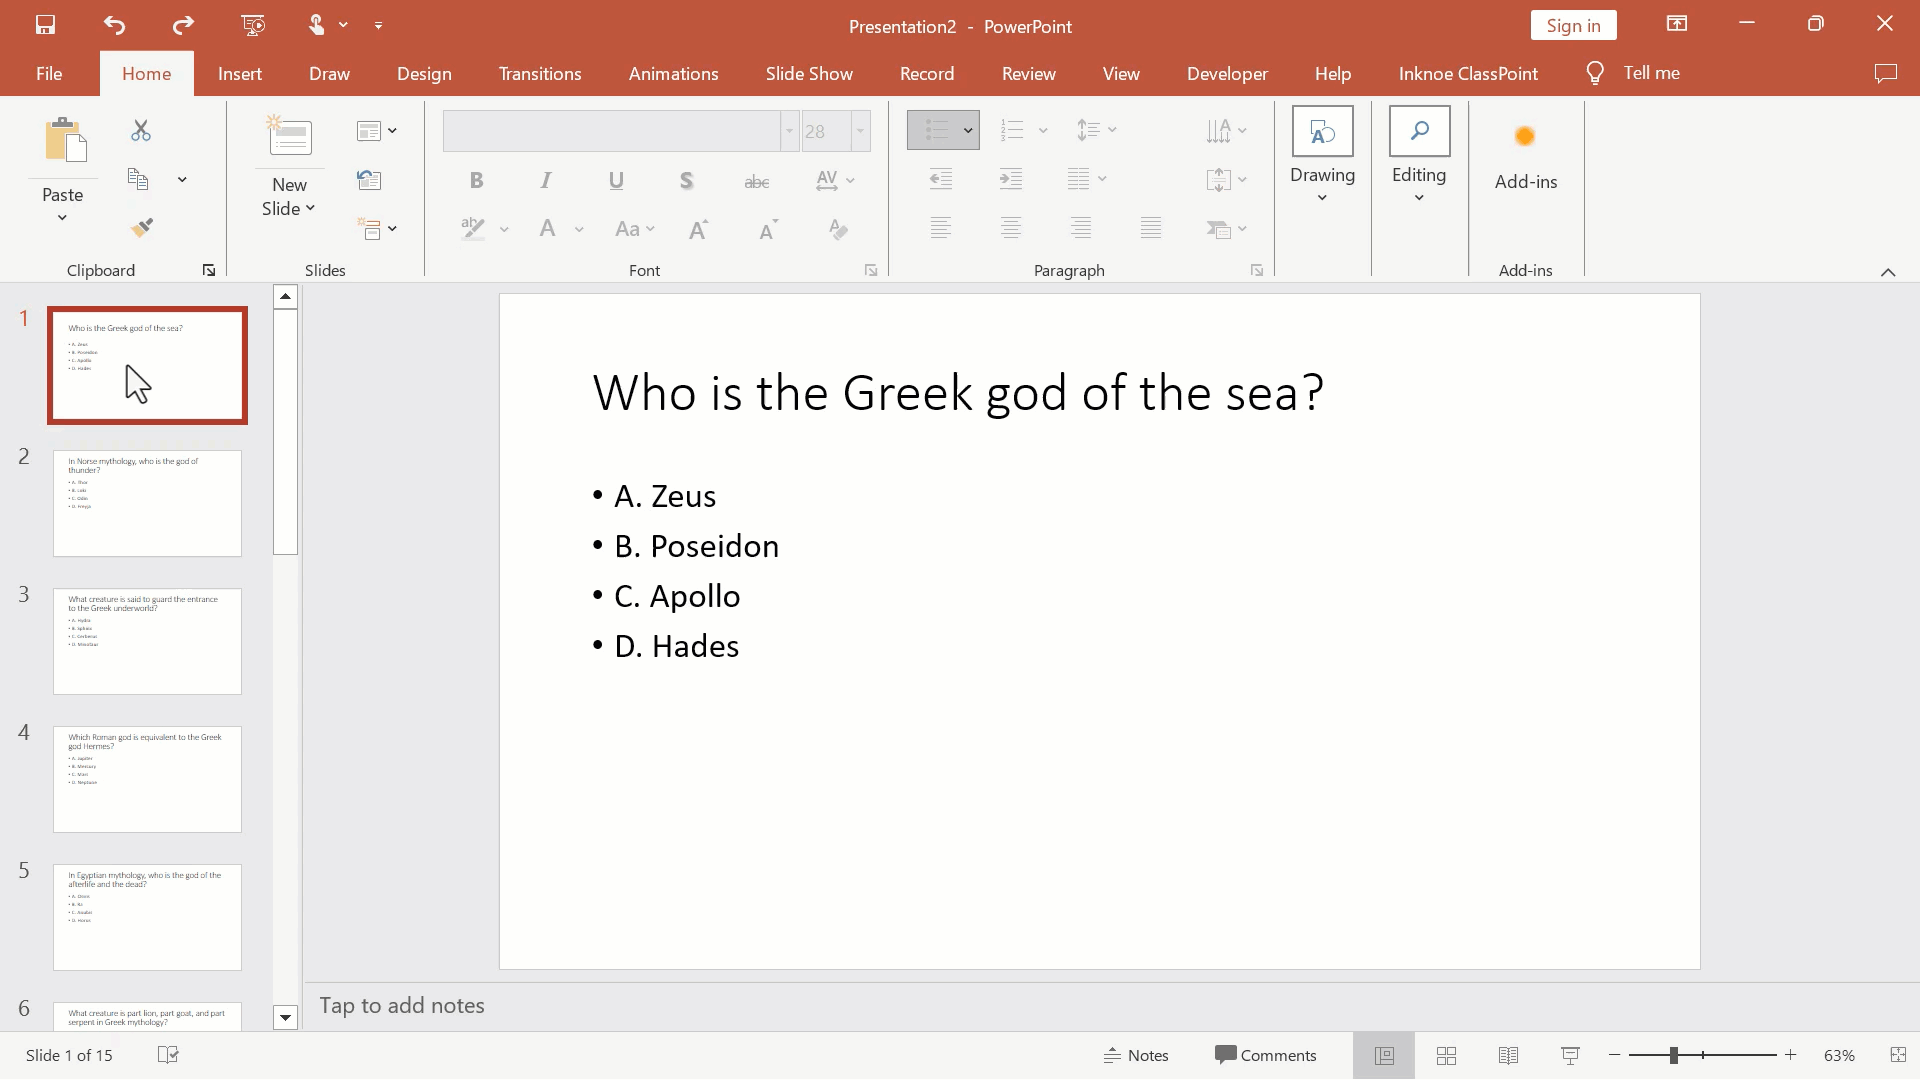Click the Slide Show ribbon tab
Screen dimensions: 1920x1080
810,73
